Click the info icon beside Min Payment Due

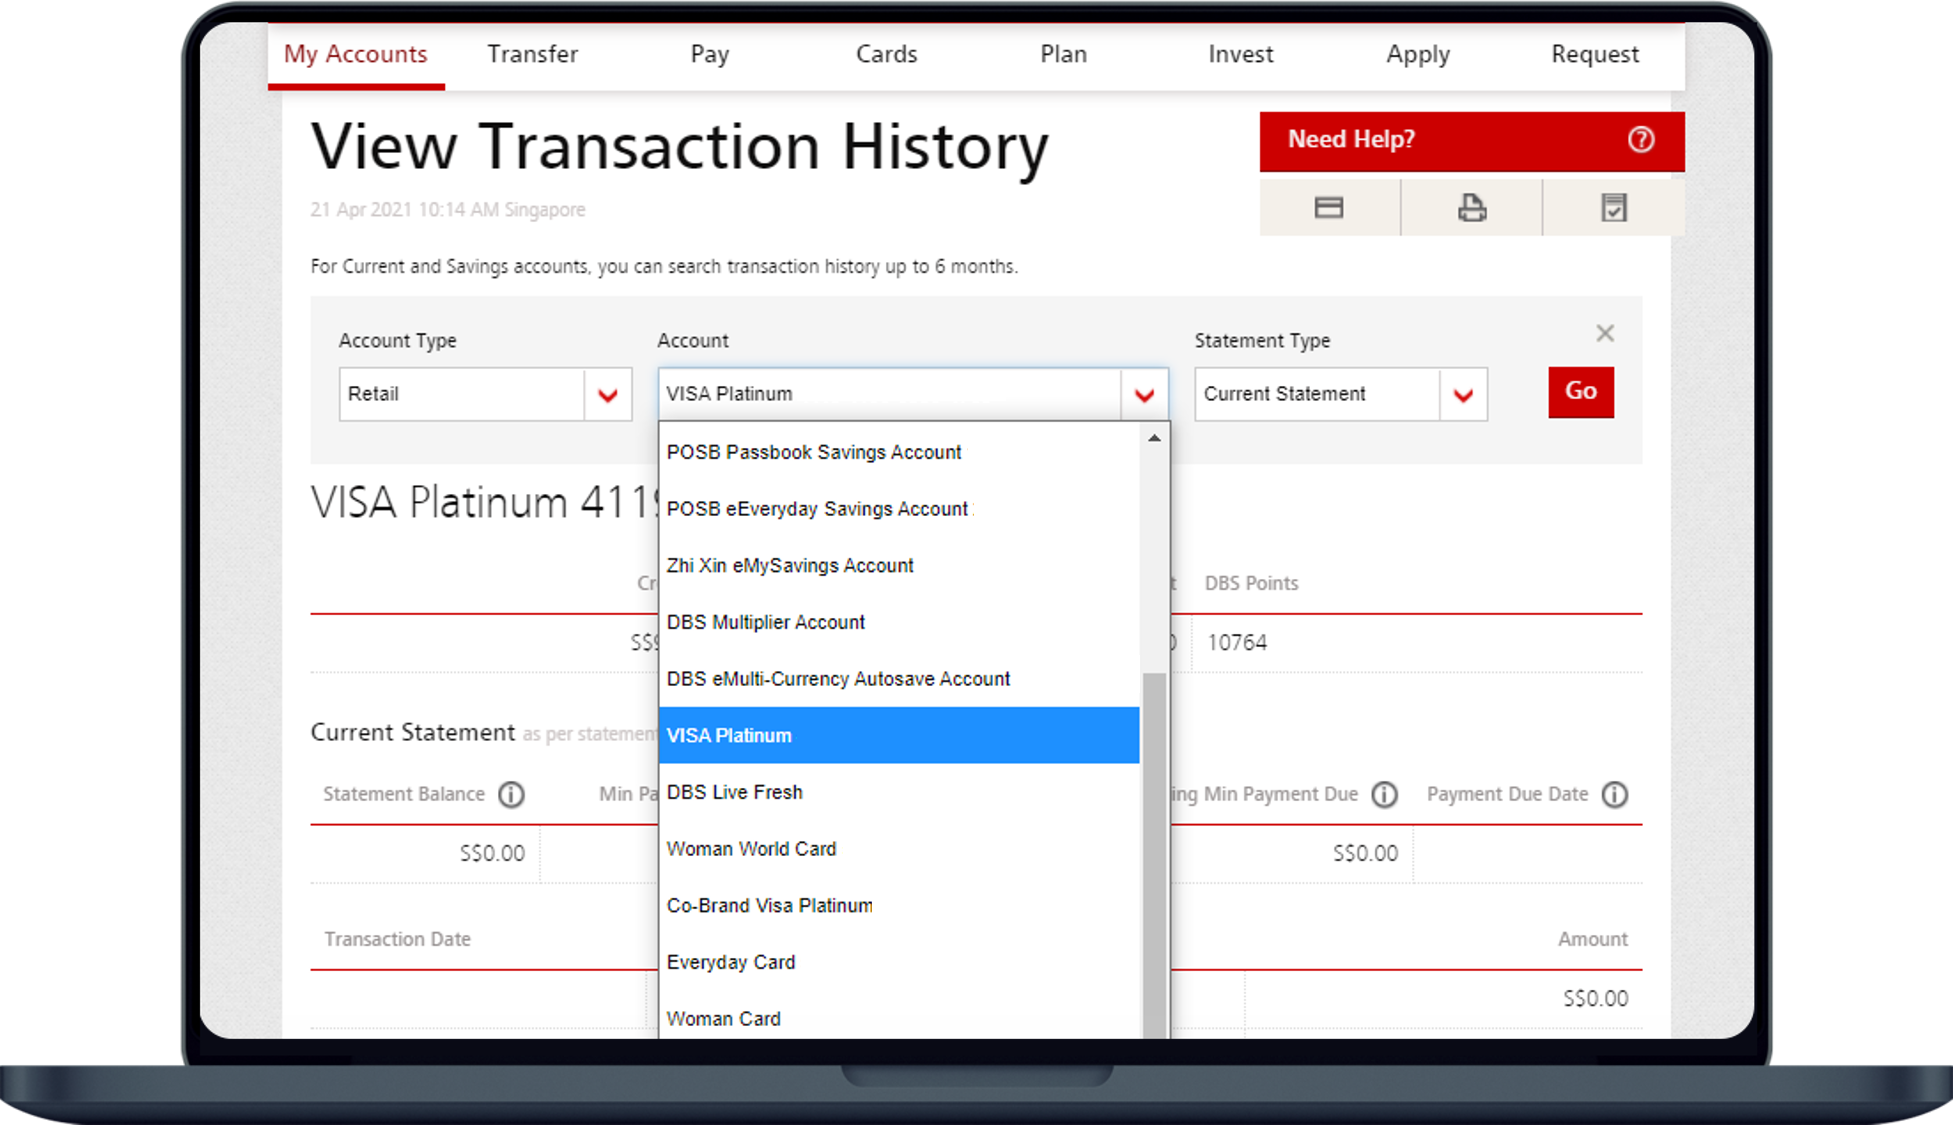click(x=1384, y=794)
